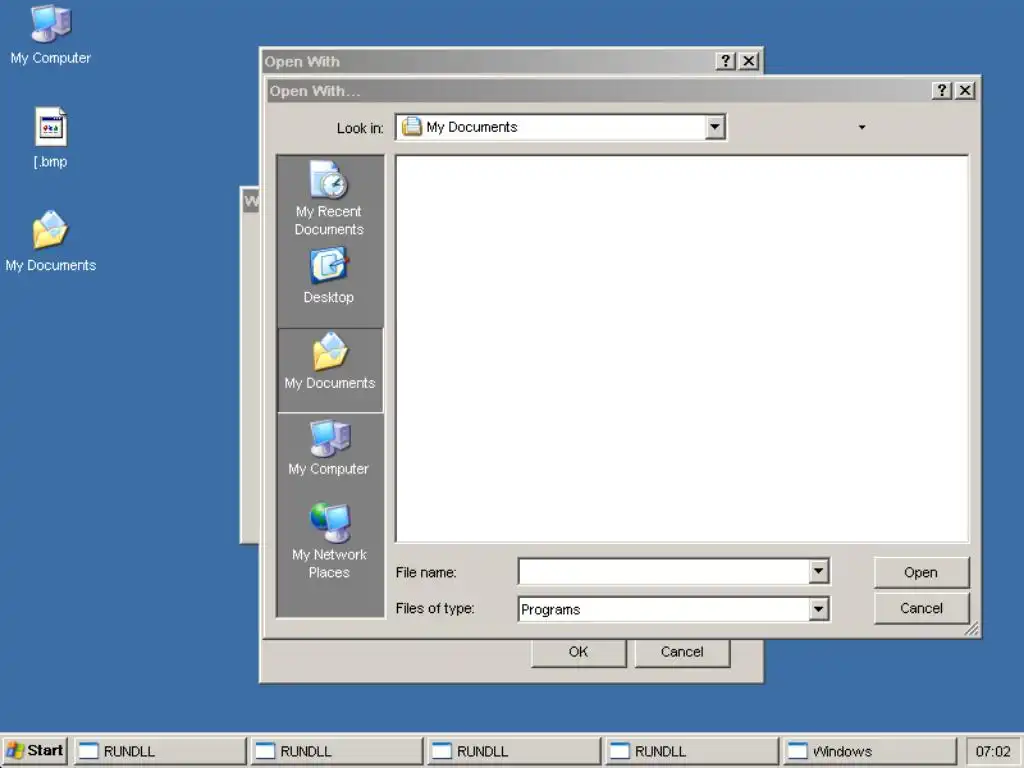Select My Documents in the places bar
This screenshot has width=1024, height=768.
(330, 370)
